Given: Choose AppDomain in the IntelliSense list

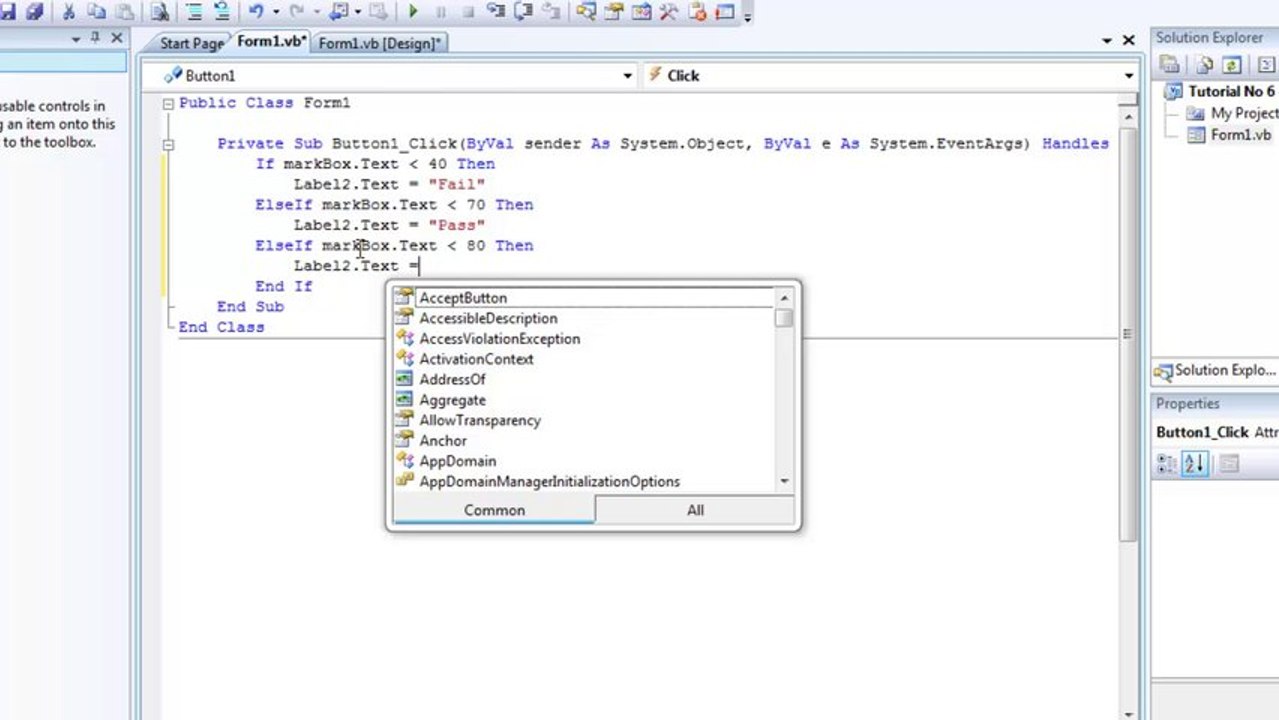Looking at the screenshot, I should click(583, 461).
